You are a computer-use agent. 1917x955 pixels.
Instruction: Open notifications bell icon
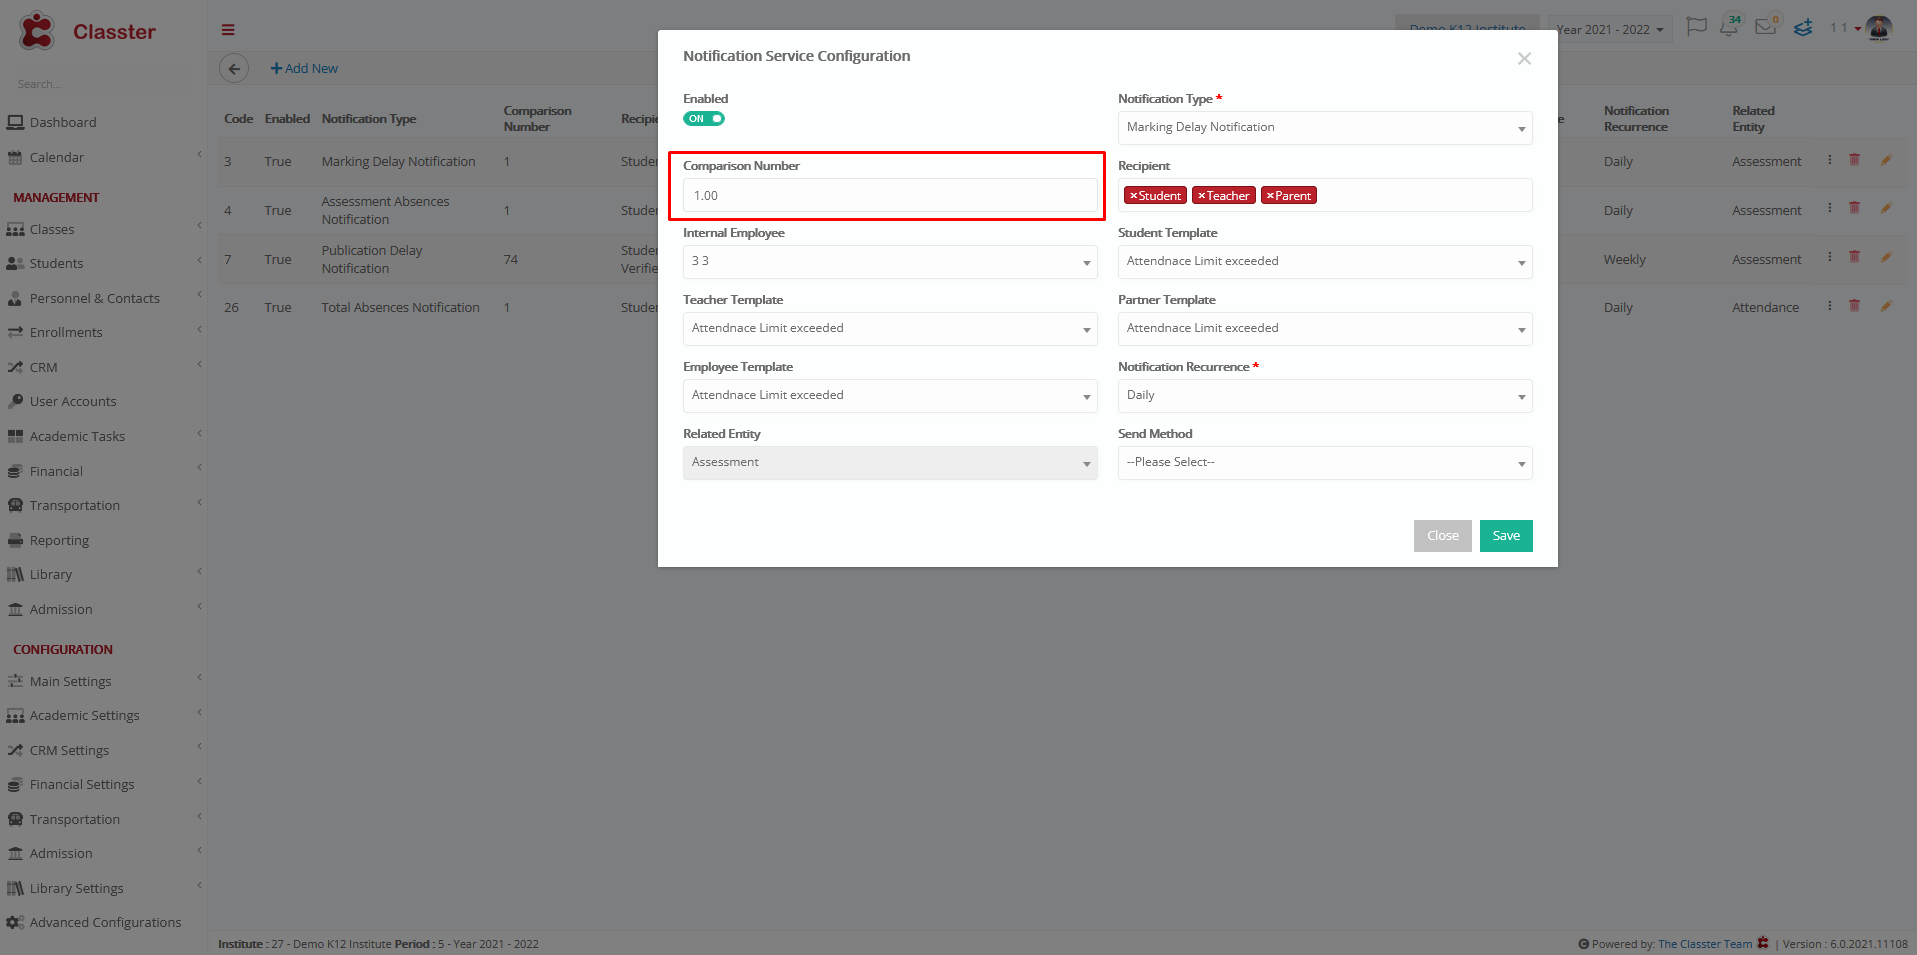(x=1729, y=27)
